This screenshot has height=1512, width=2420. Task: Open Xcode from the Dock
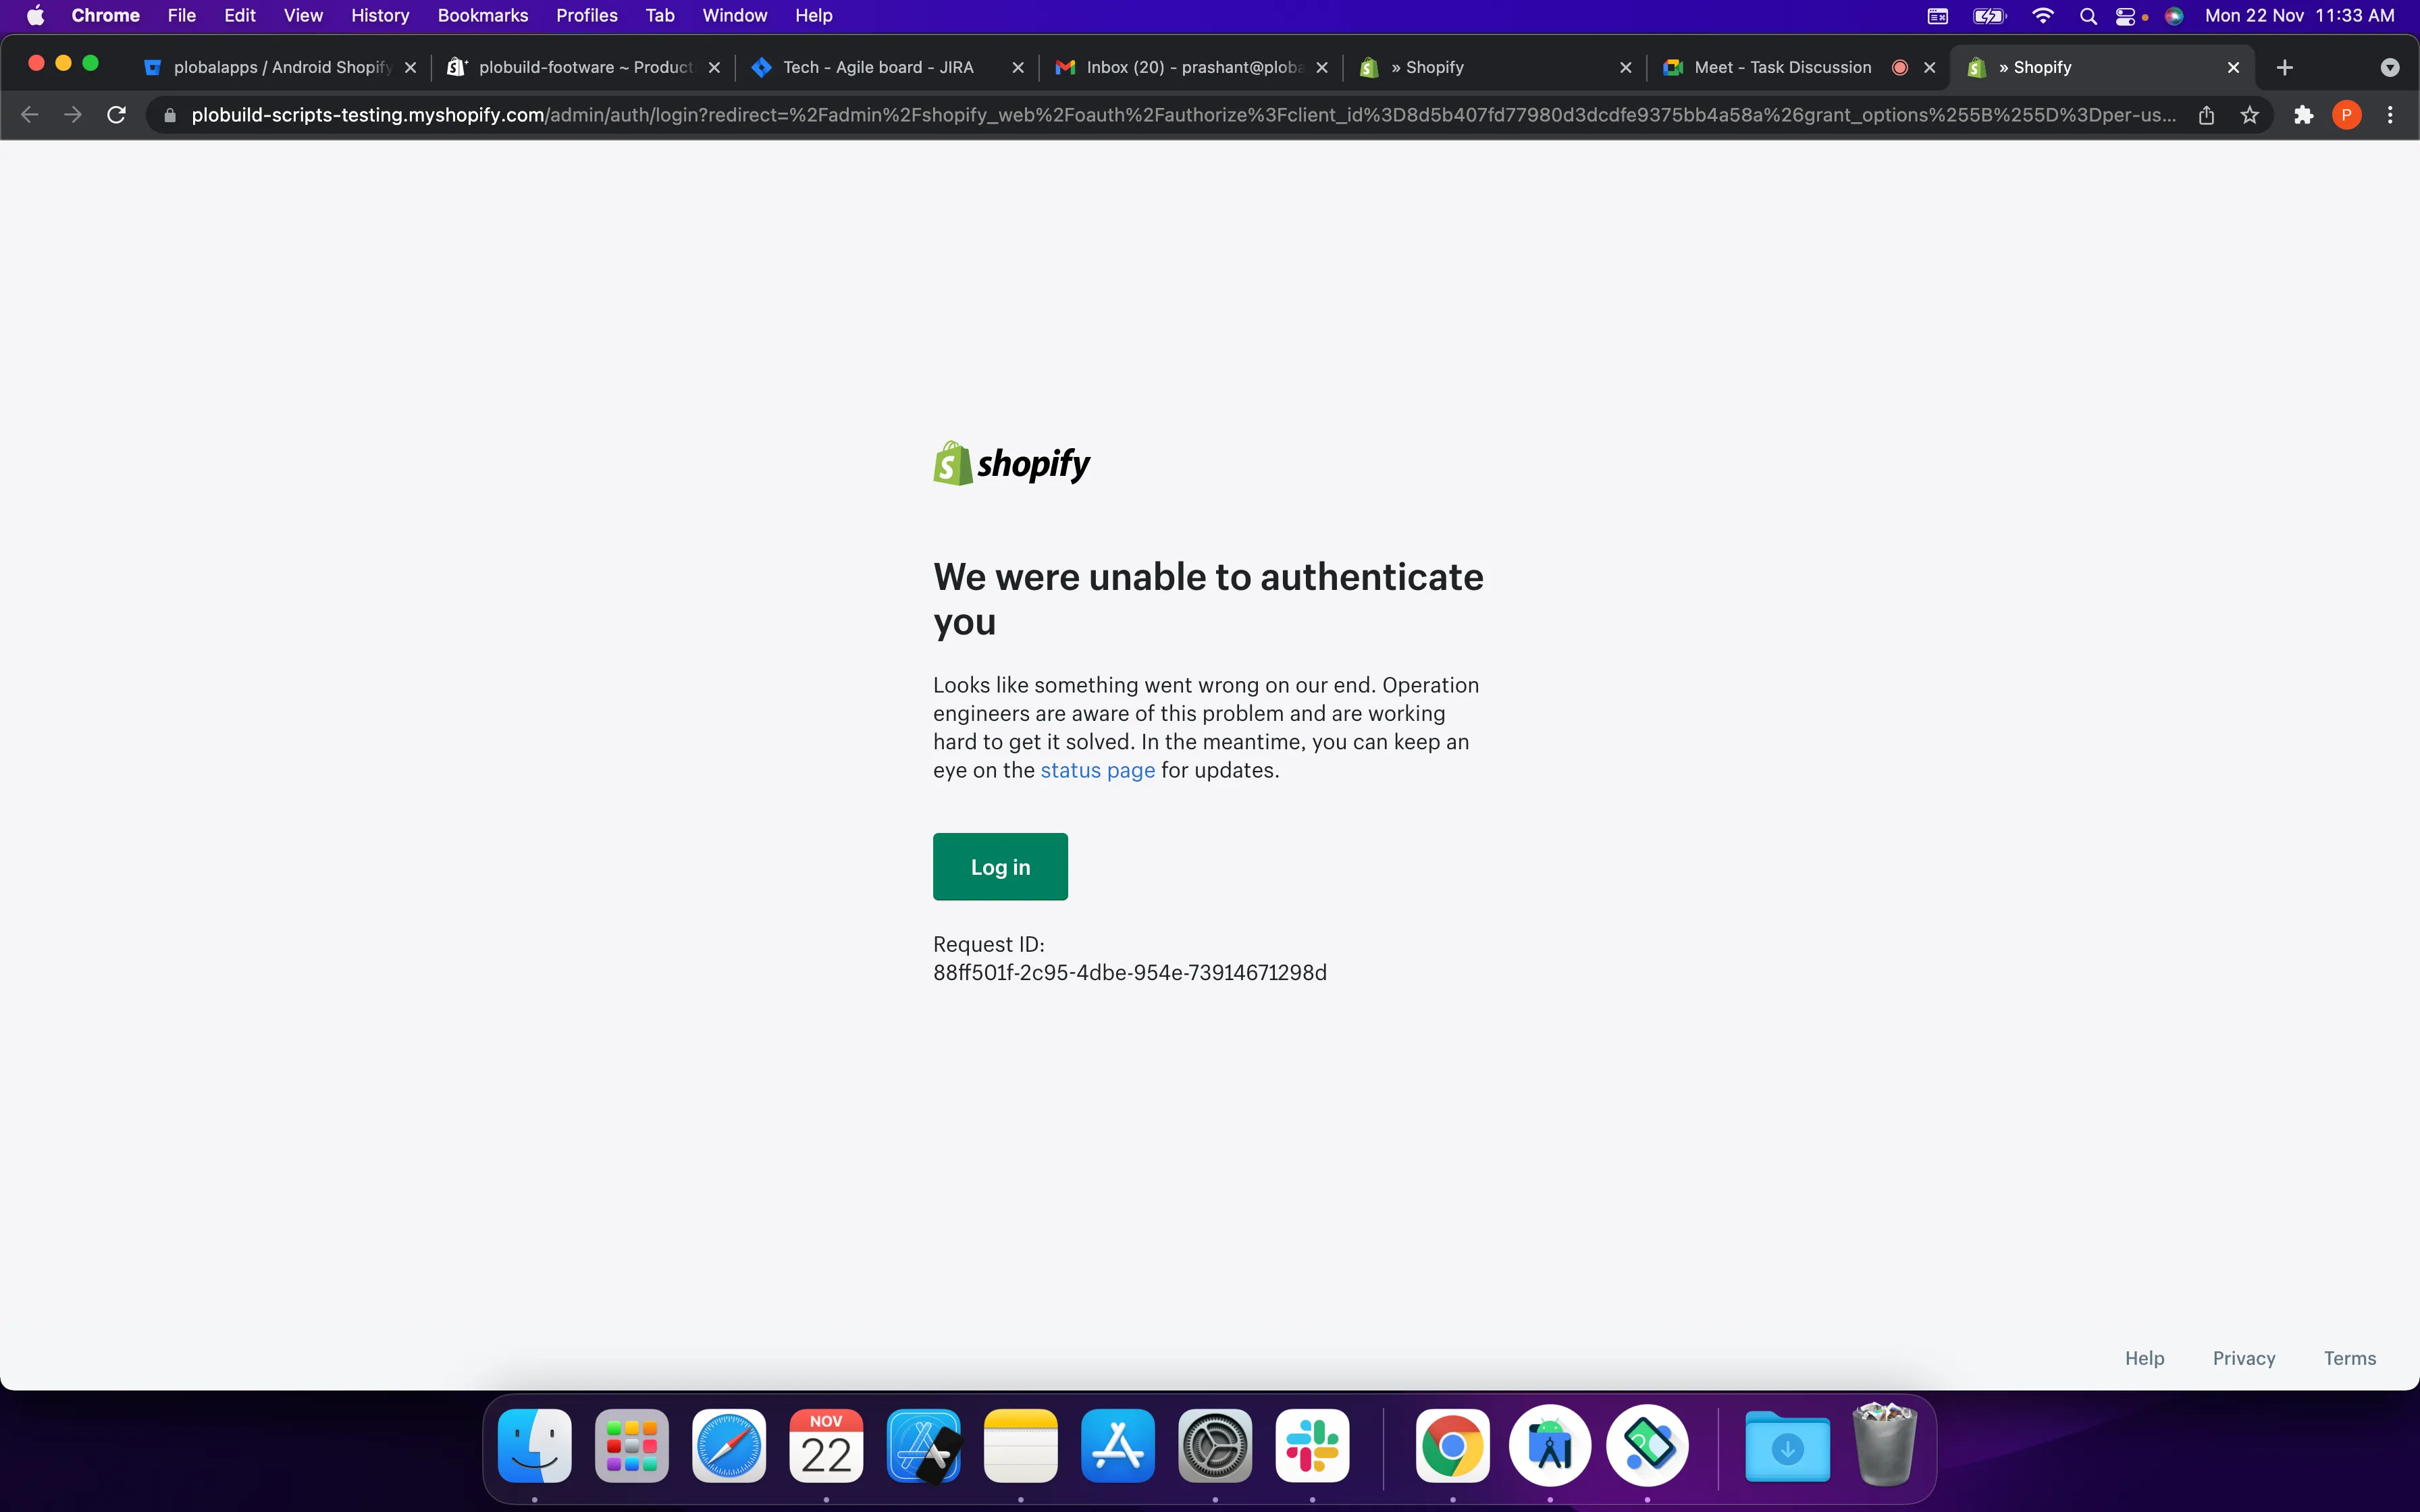click(923, 1446)
